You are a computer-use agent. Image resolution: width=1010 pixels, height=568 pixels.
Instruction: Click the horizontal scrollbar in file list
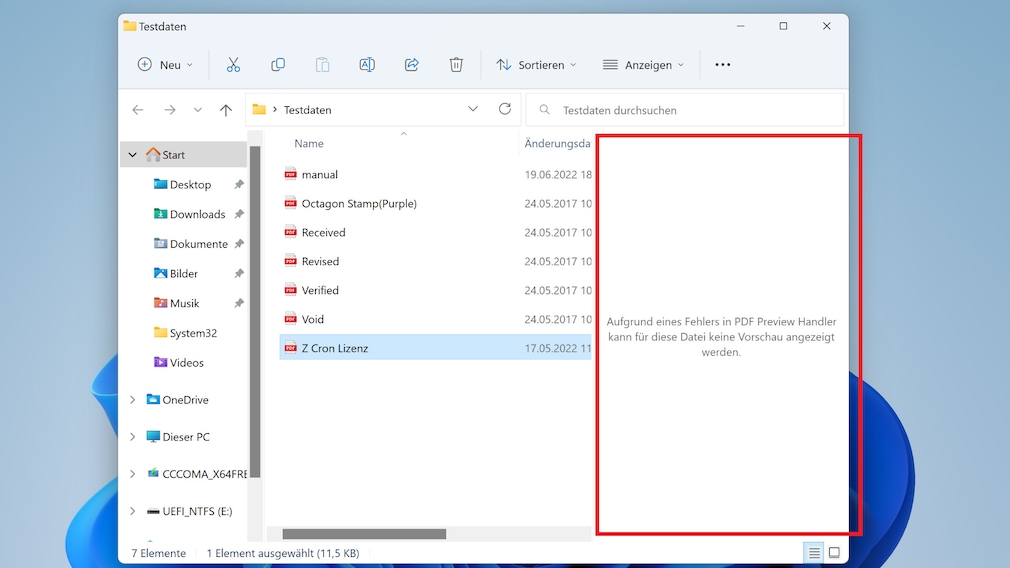tap(364, 534)
